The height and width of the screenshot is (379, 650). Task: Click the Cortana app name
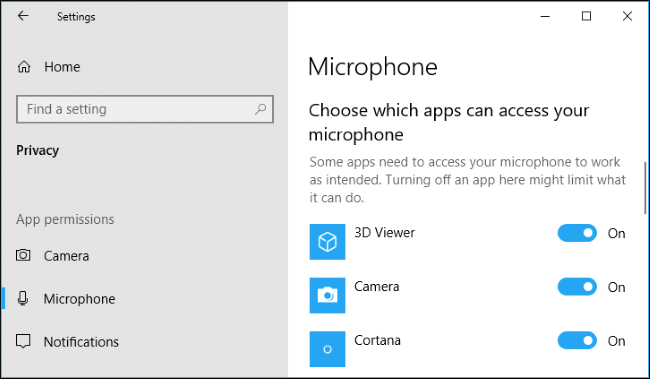tap(377, 340)
